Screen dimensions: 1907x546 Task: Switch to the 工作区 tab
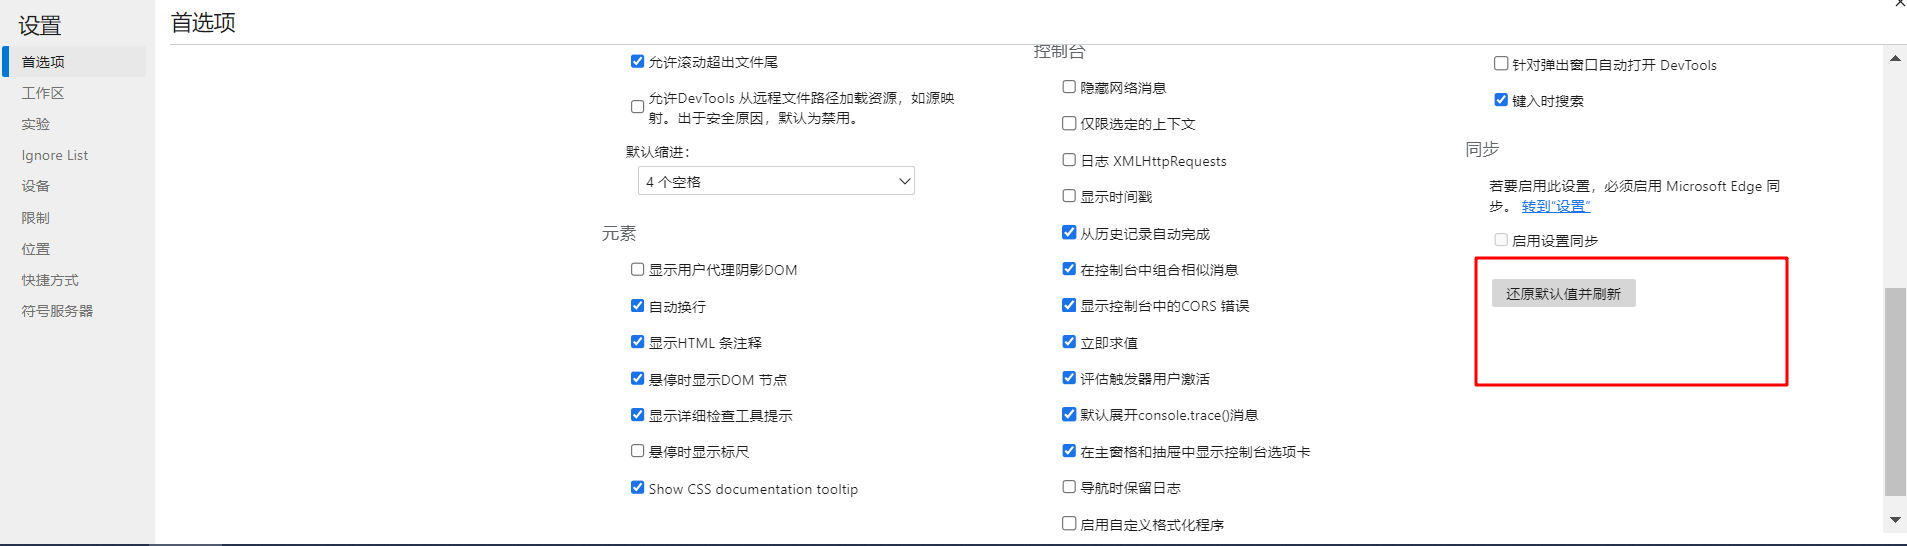[43, 93]
